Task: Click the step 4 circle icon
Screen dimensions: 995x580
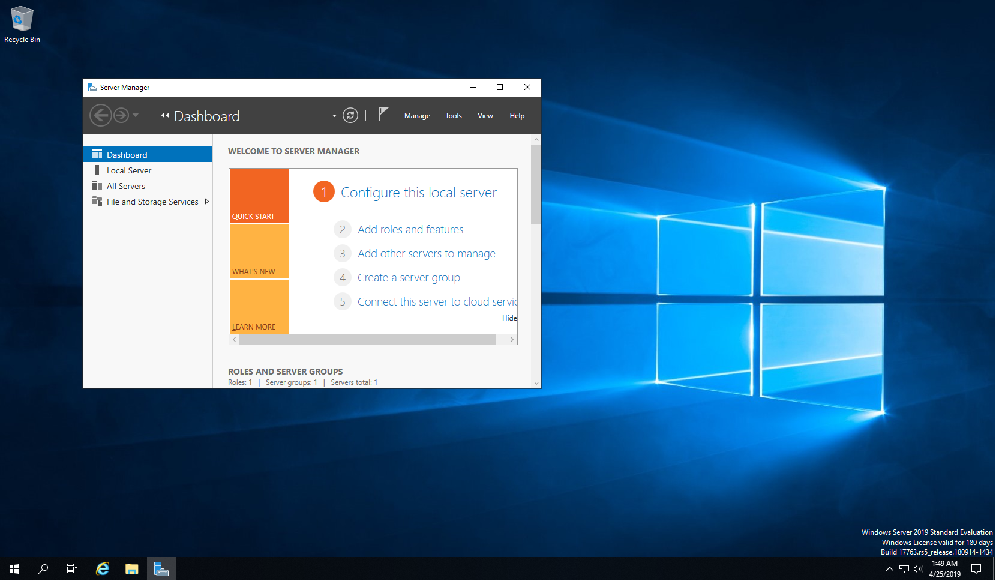Action: tap(343, 277)
